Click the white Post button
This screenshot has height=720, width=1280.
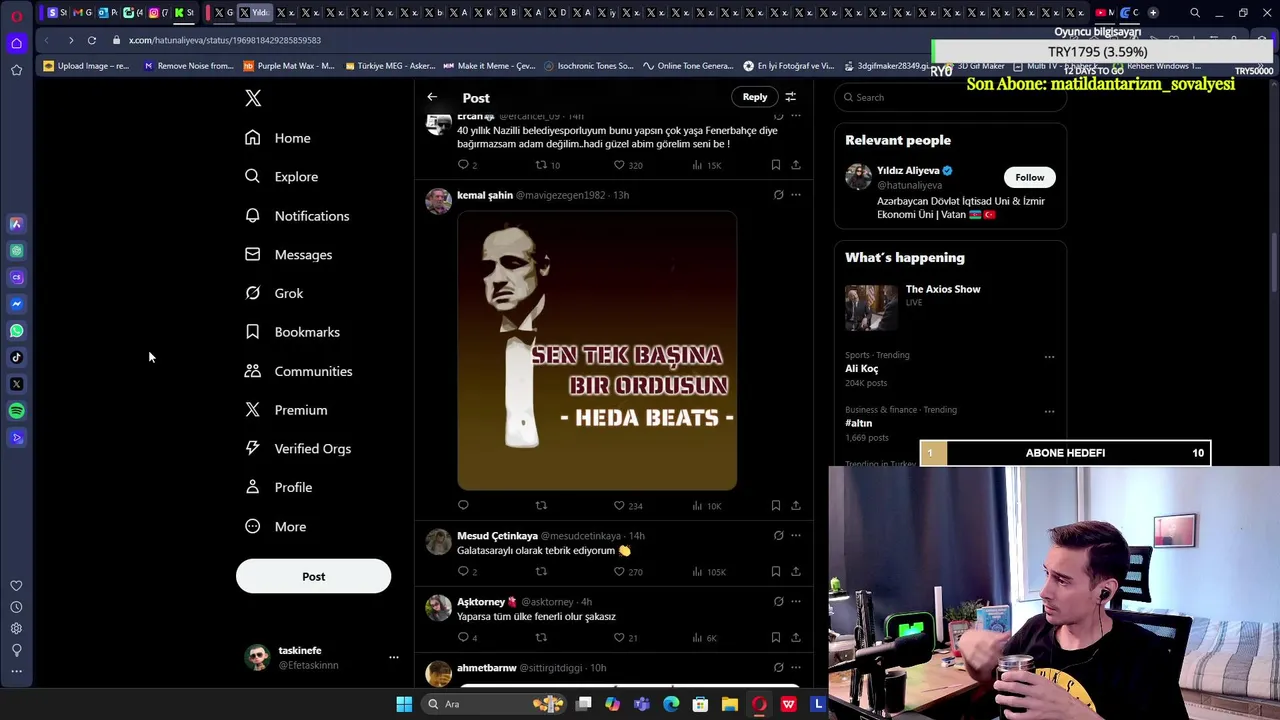313,576
